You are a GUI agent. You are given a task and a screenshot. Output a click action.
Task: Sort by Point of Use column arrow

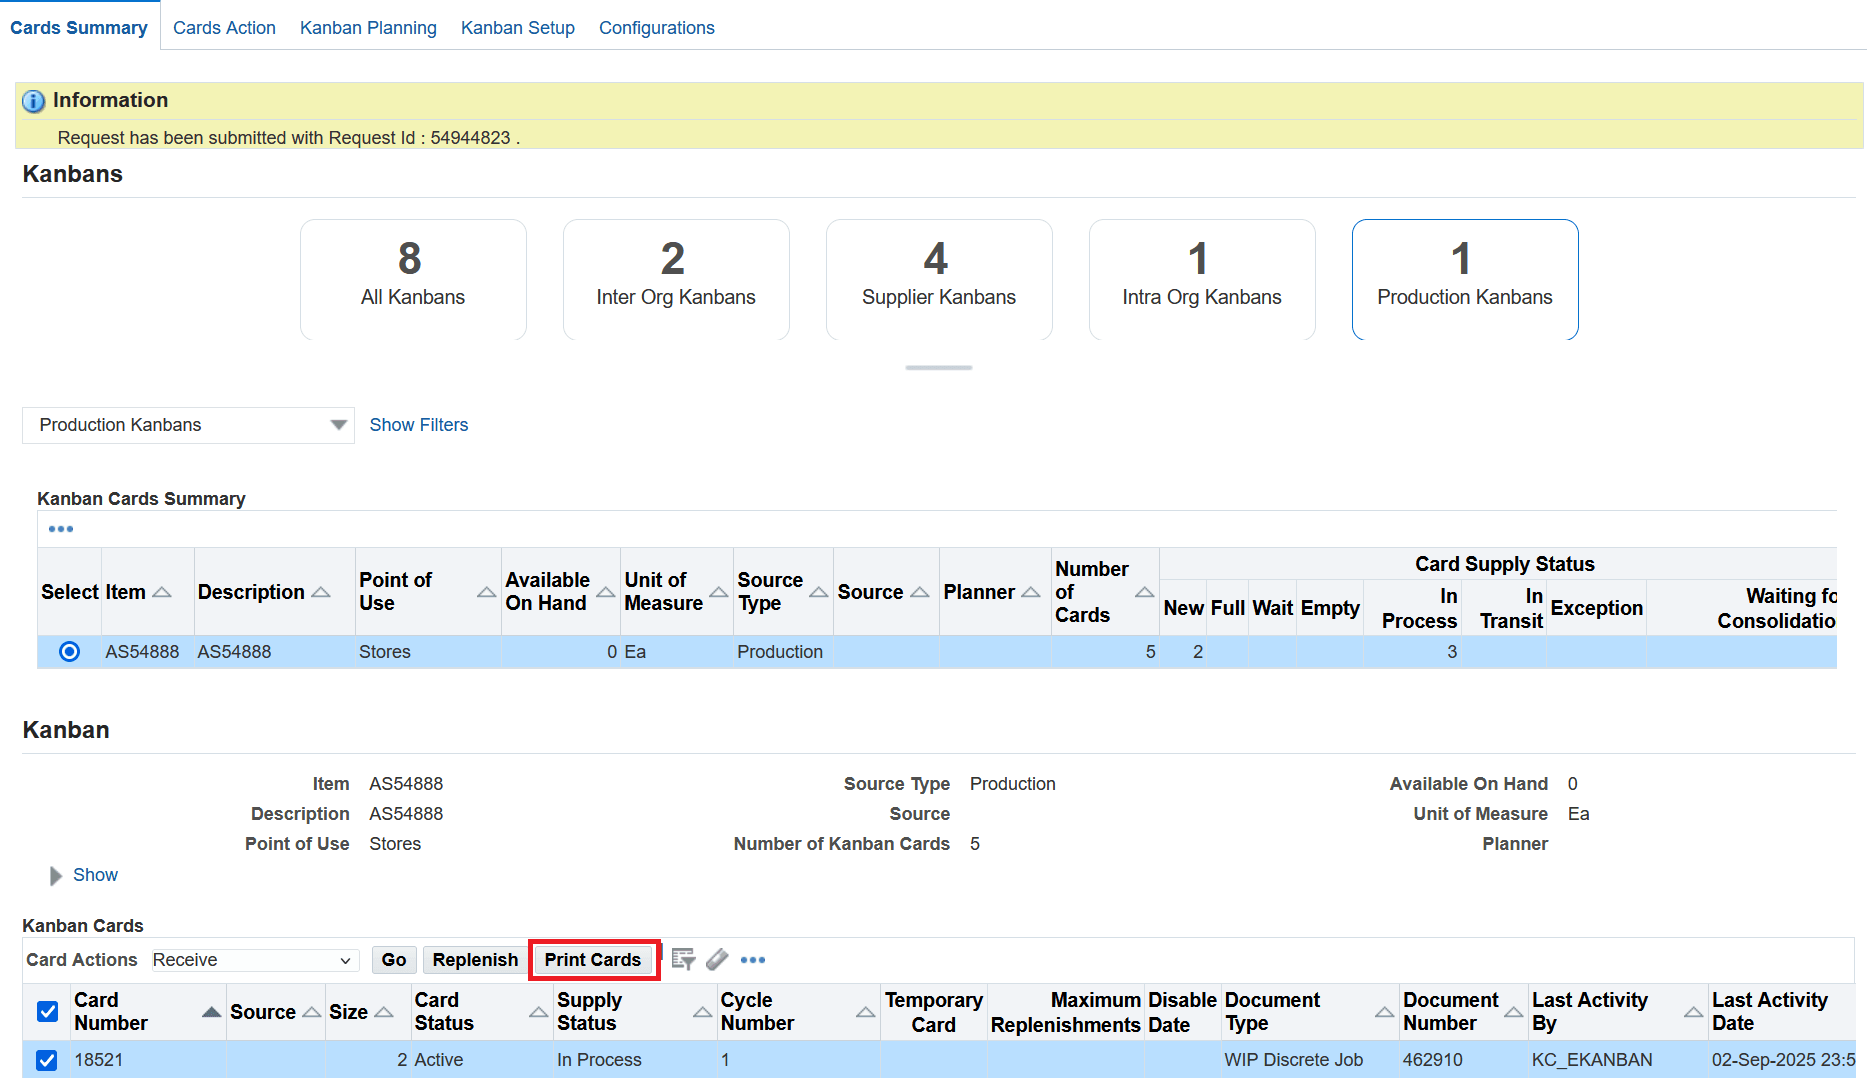pos(487,593)
